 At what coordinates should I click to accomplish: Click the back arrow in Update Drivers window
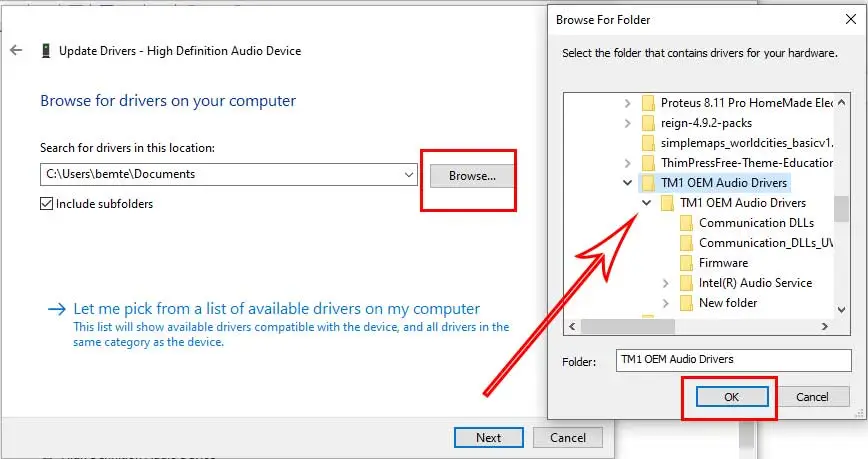16,50
